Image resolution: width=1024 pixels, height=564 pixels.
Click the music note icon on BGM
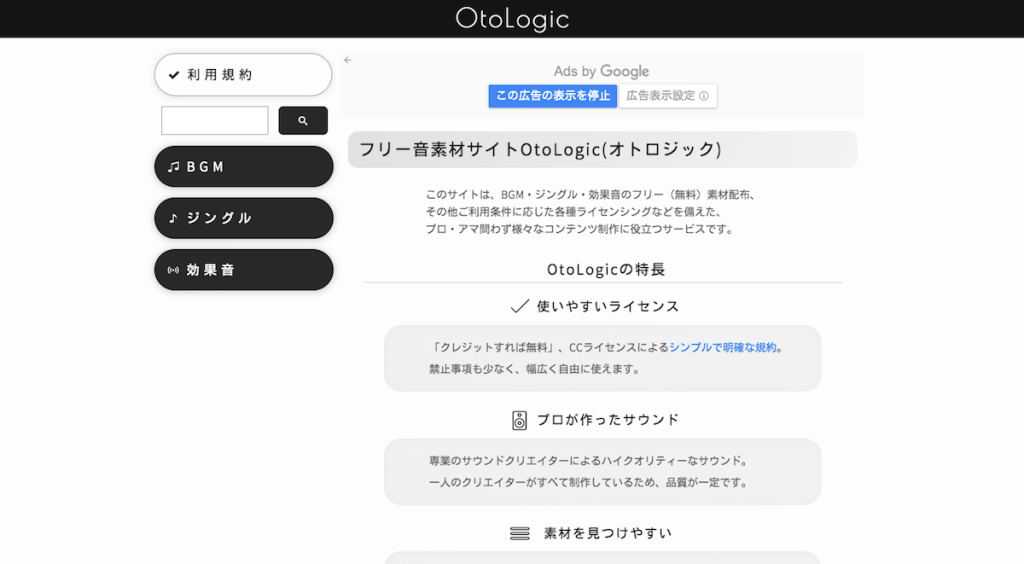coord(173,166)
